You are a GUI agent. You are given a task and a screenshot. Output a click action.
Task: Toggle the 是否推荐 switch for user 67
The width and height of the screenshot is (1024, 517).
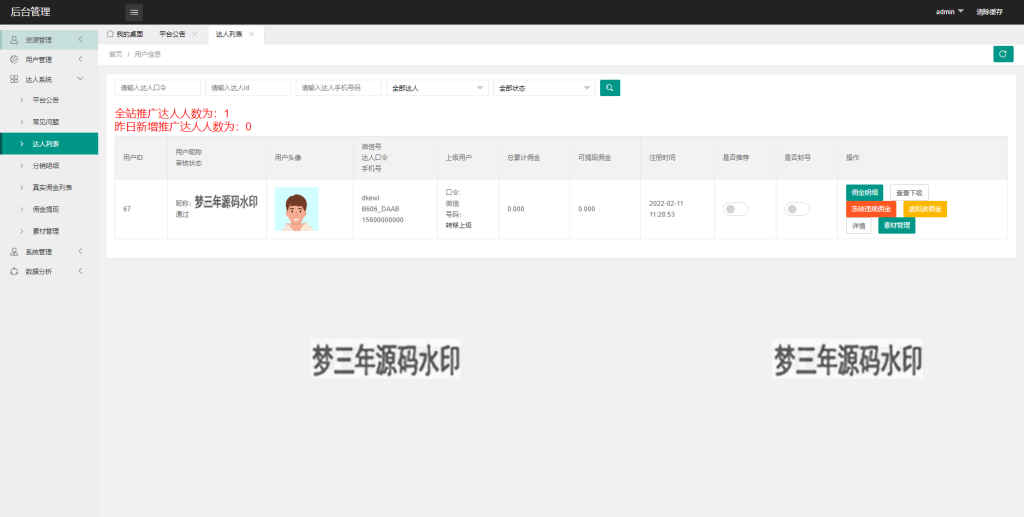[x=735, y=209]
